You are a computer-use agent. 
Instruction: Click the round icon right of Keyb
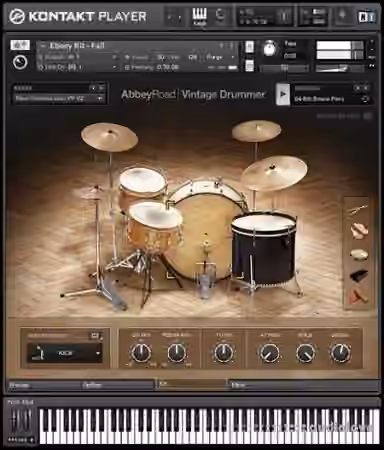point(220,15)
